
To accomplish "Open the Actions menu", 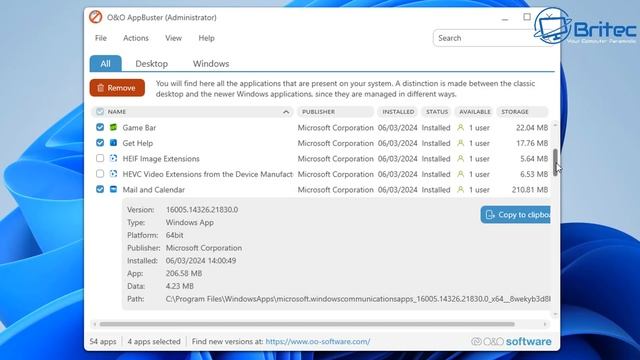I will coord(136,38).
